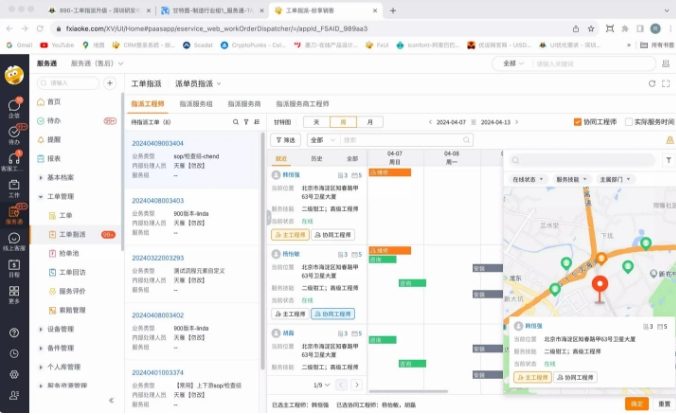
Task: Toggle 主工程师 on the top engineer card
Action: point(290,235)
